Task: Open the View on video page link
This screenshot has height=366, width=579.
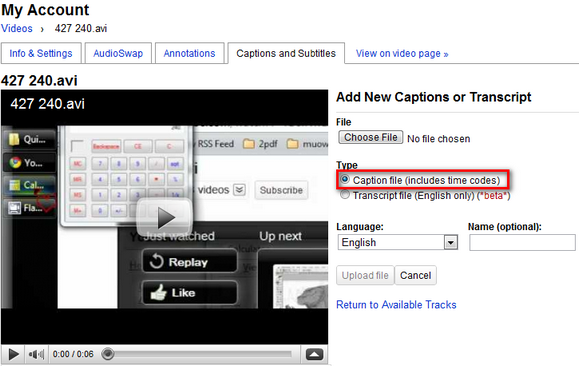Action: (402, 54)
